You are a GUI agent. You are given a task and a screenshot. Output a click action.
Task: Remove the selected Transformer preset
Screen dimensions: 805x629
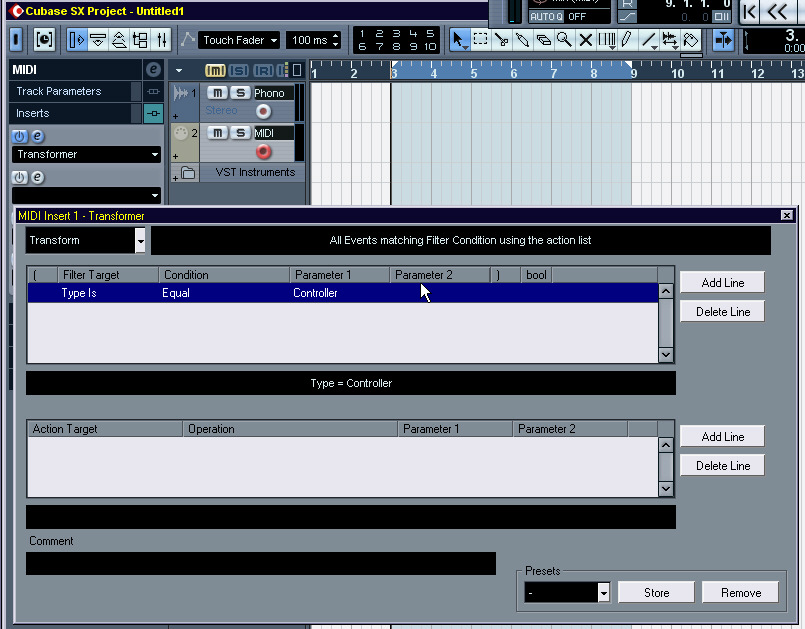pos(740,593)
